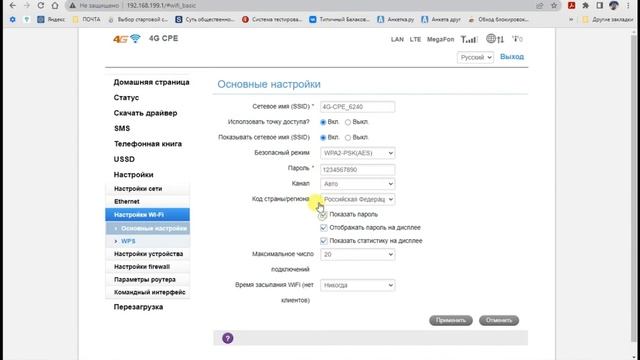Open the USSD menu item
This screenshot has height=360, width=640.
(x=124, y=159)
